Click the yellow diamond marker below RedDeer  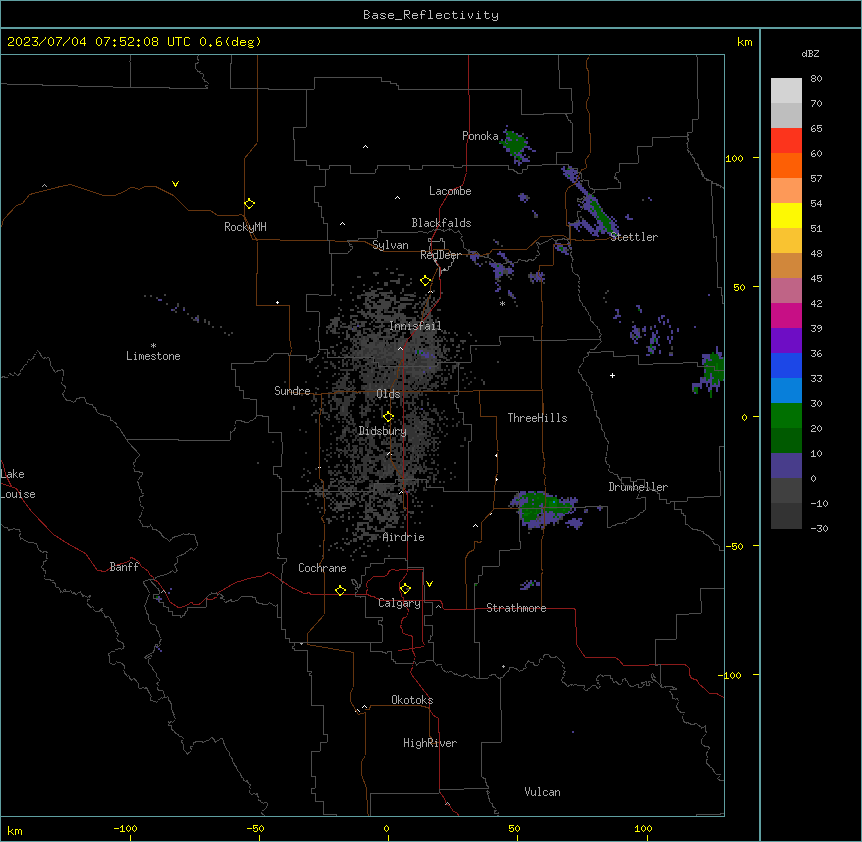426,281
